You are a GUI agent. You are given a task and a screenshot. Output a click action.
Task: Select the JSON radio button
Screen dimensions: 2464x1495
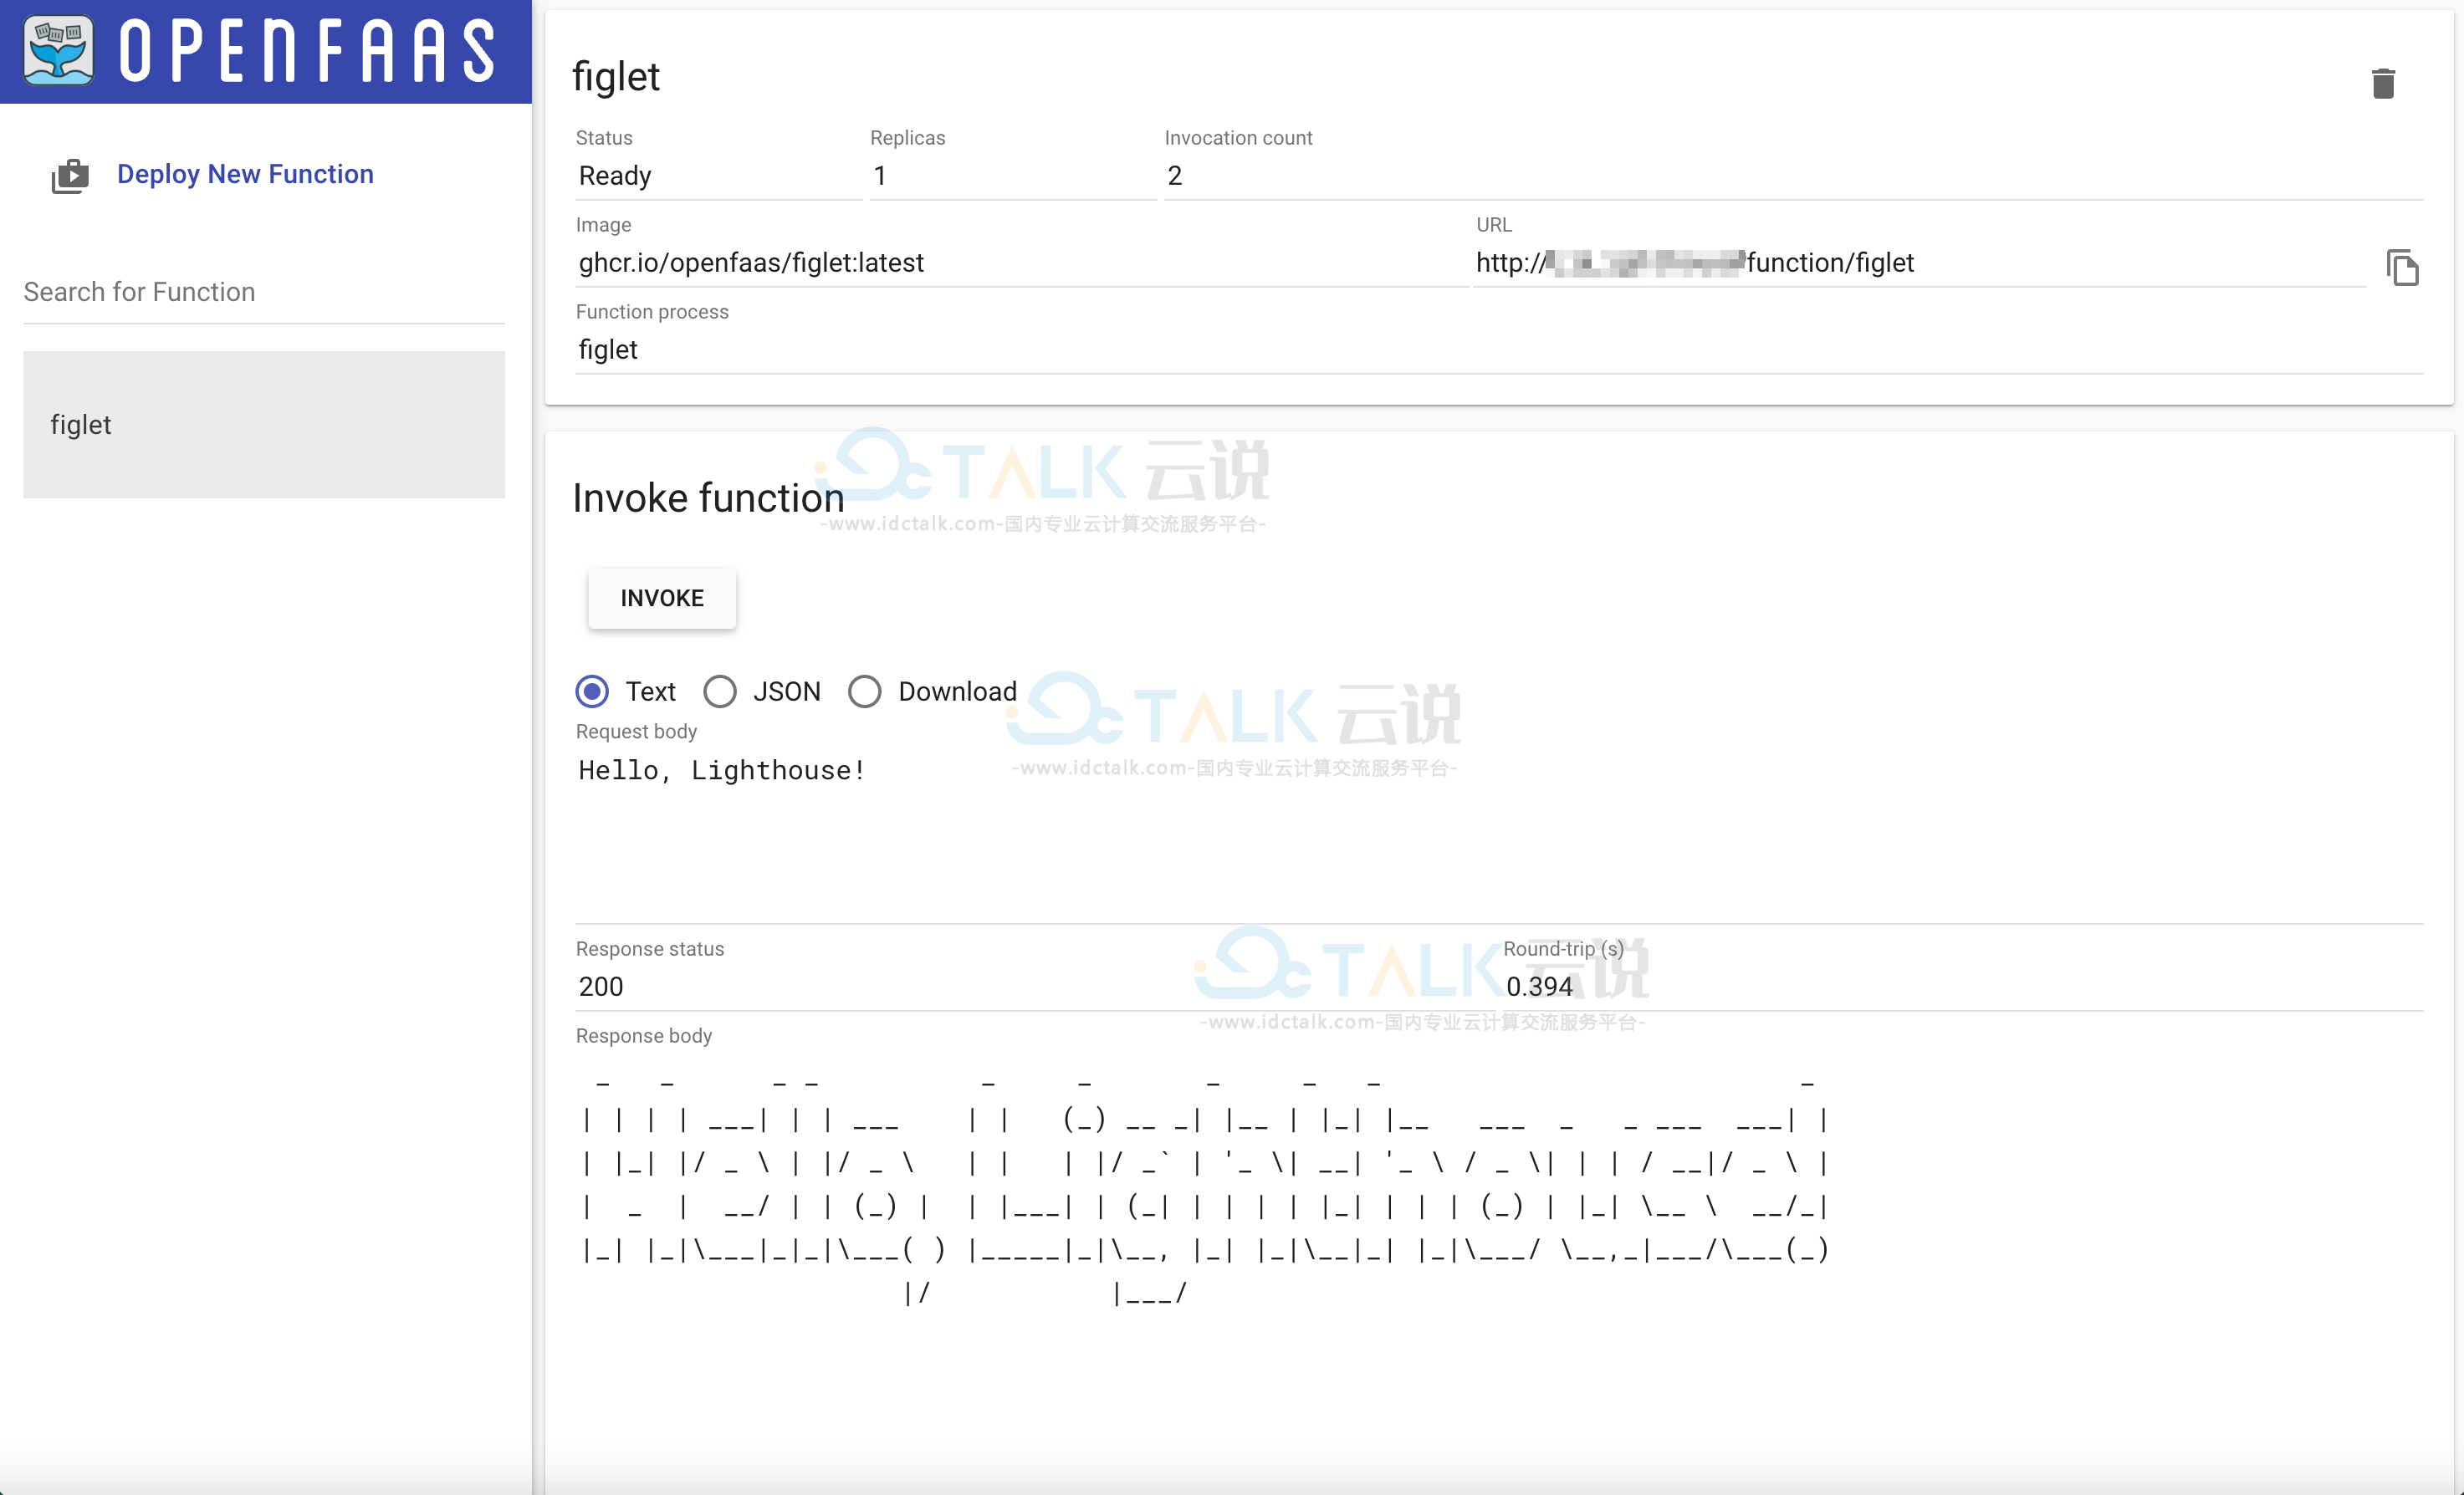[720, 690]
